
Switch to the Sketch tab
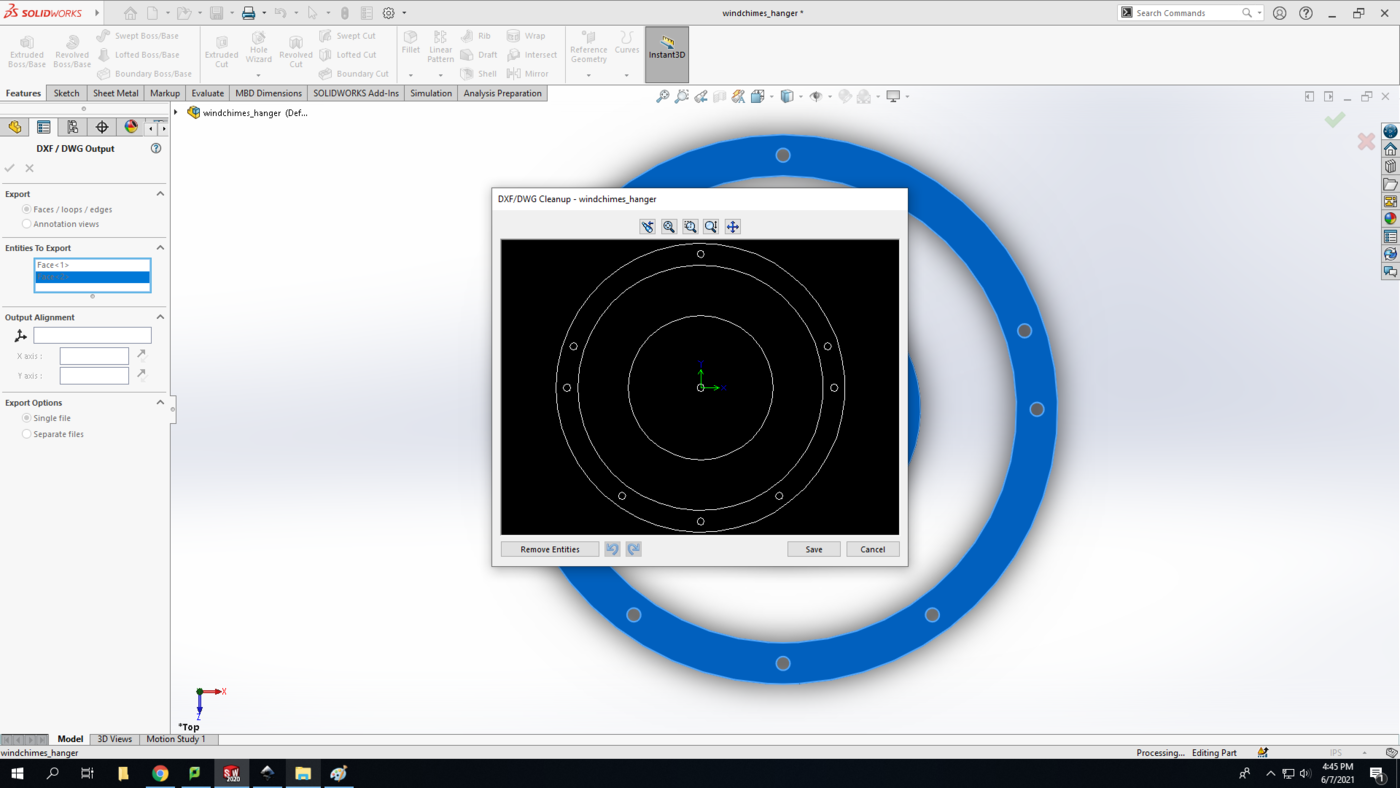(x=66, y=93)
